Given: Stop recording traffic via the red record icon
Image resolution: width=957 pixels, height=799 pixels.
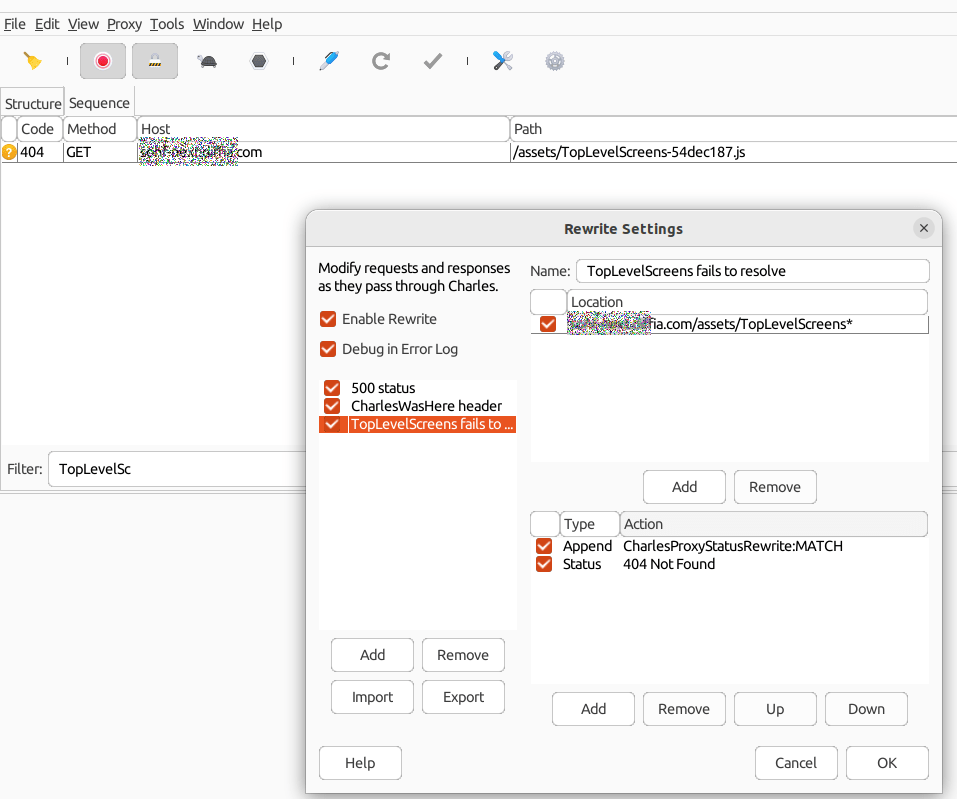Looking at the screenshot, I should 102,60.
